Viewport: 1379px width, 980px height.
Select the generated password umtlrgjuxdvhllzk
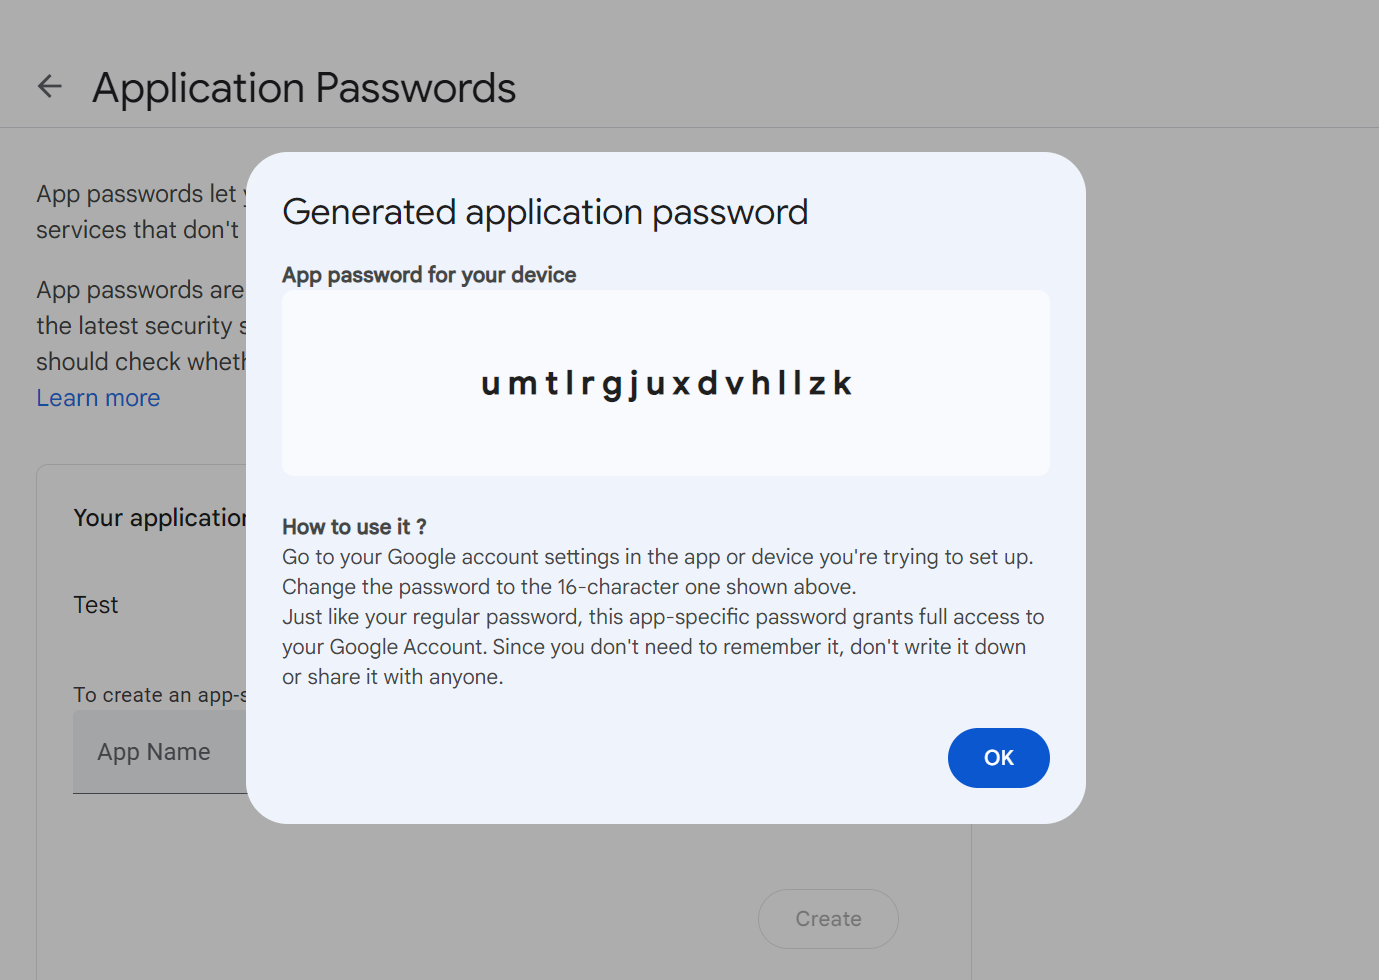pos(665,383)
